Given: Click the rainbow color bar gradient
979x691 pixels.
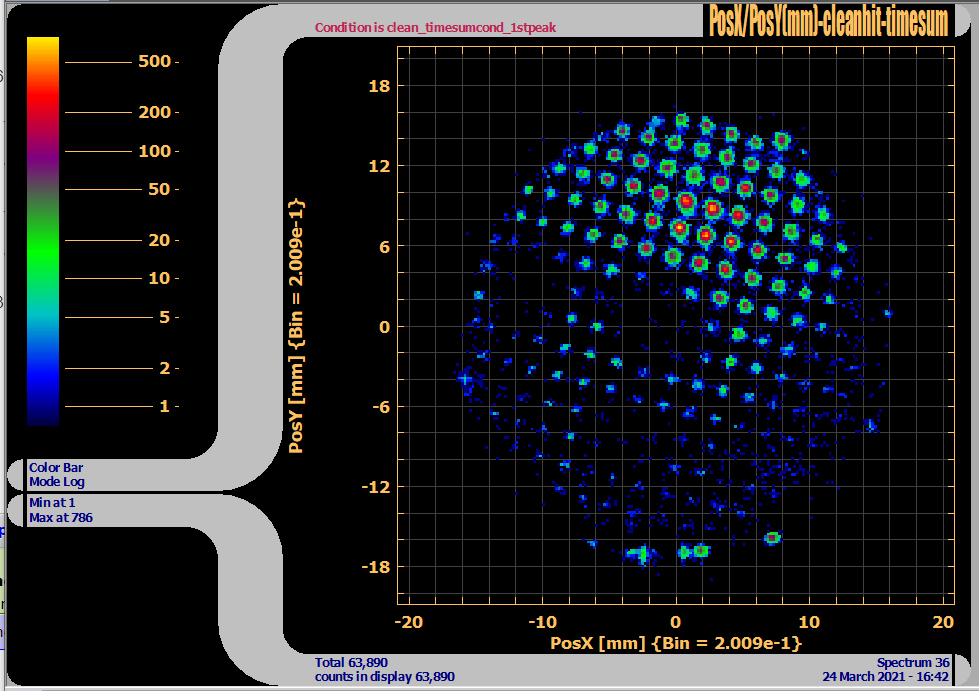Looking at the screenshot, I should click(43, 230).
